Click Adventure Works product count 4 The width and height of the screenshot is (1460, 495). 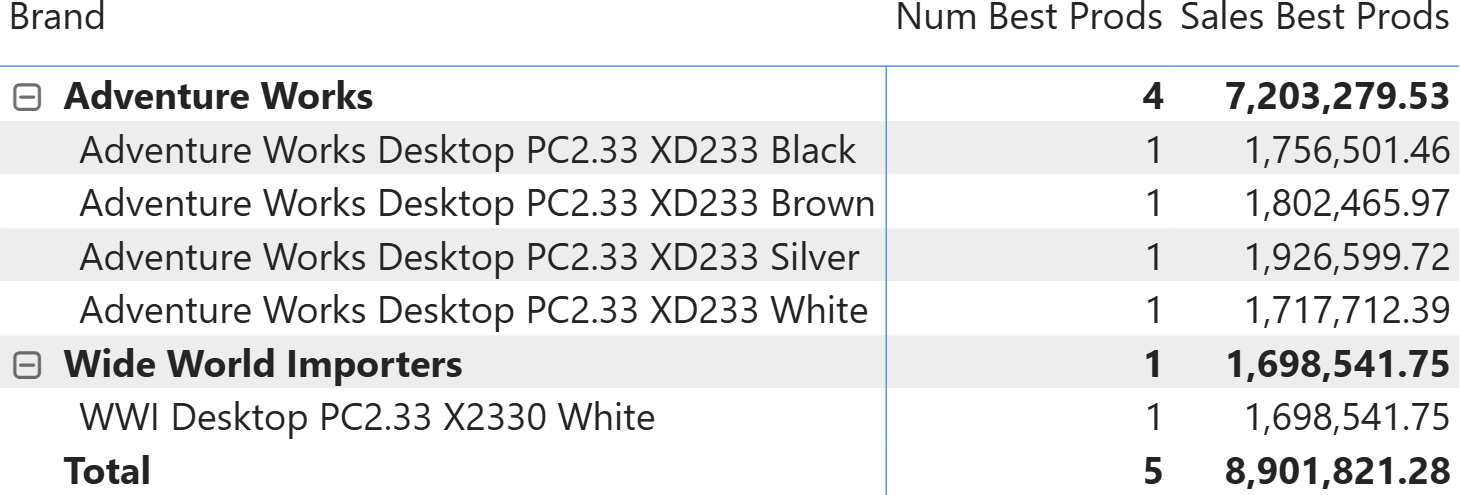pyautogui.click(x=1153, y=97)
